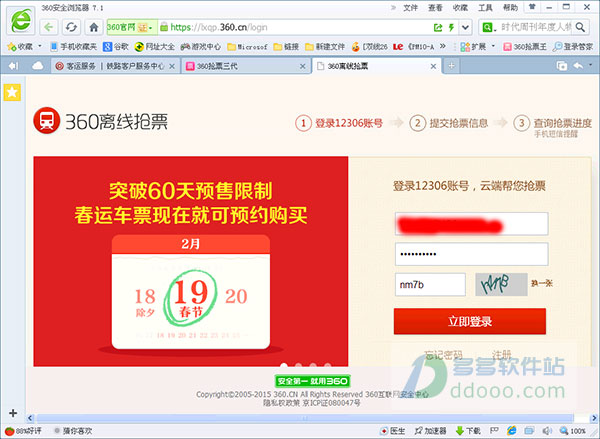Open the 工具 menu
Image resolution: width=600 pixels, height=439 pixels.
(x=485, y=8)
